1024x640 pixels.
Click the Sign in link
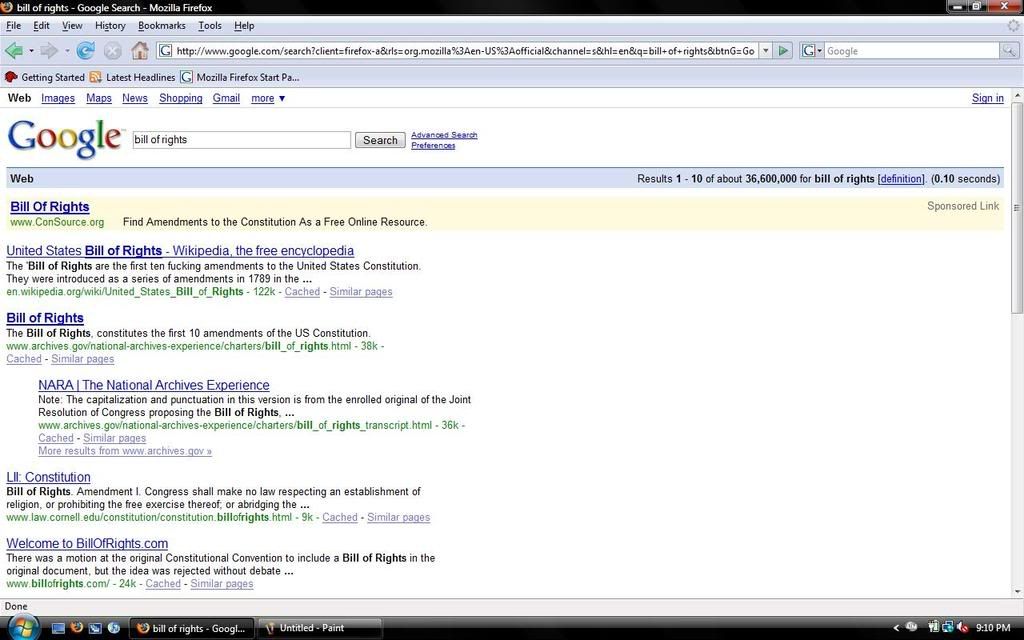[987, 98]
